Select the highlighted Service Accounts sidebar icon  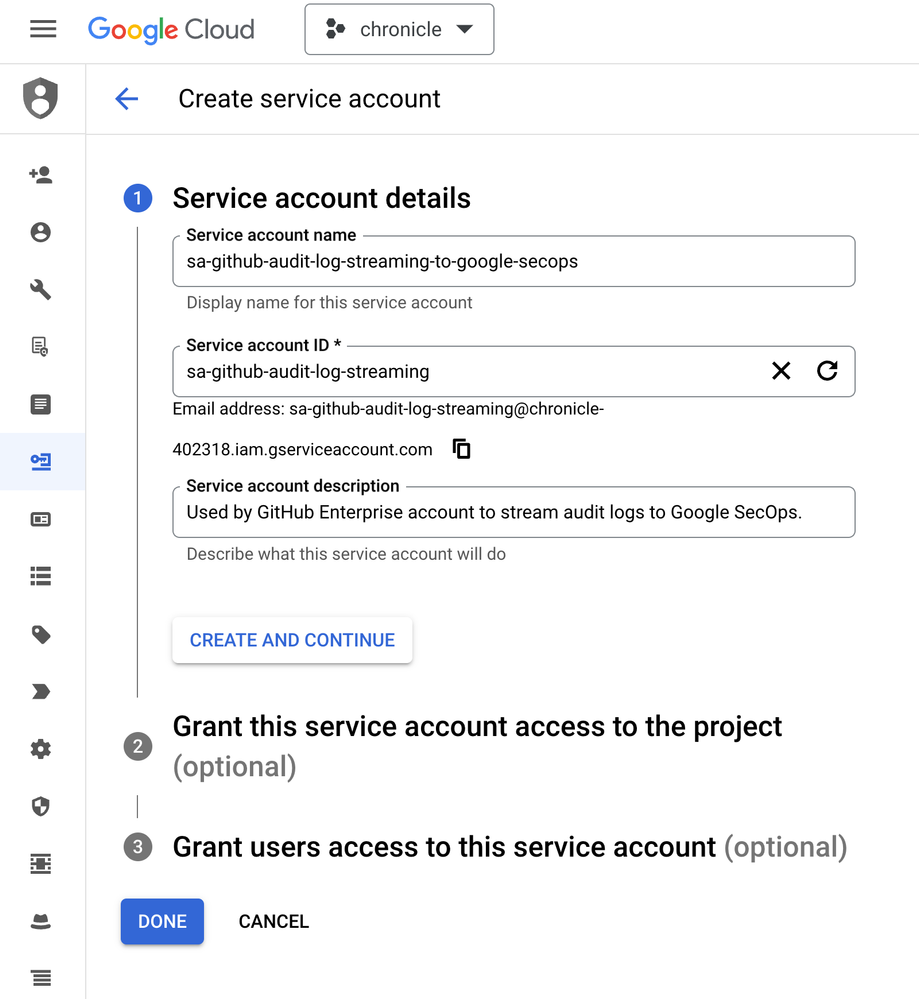coord(41,461)
